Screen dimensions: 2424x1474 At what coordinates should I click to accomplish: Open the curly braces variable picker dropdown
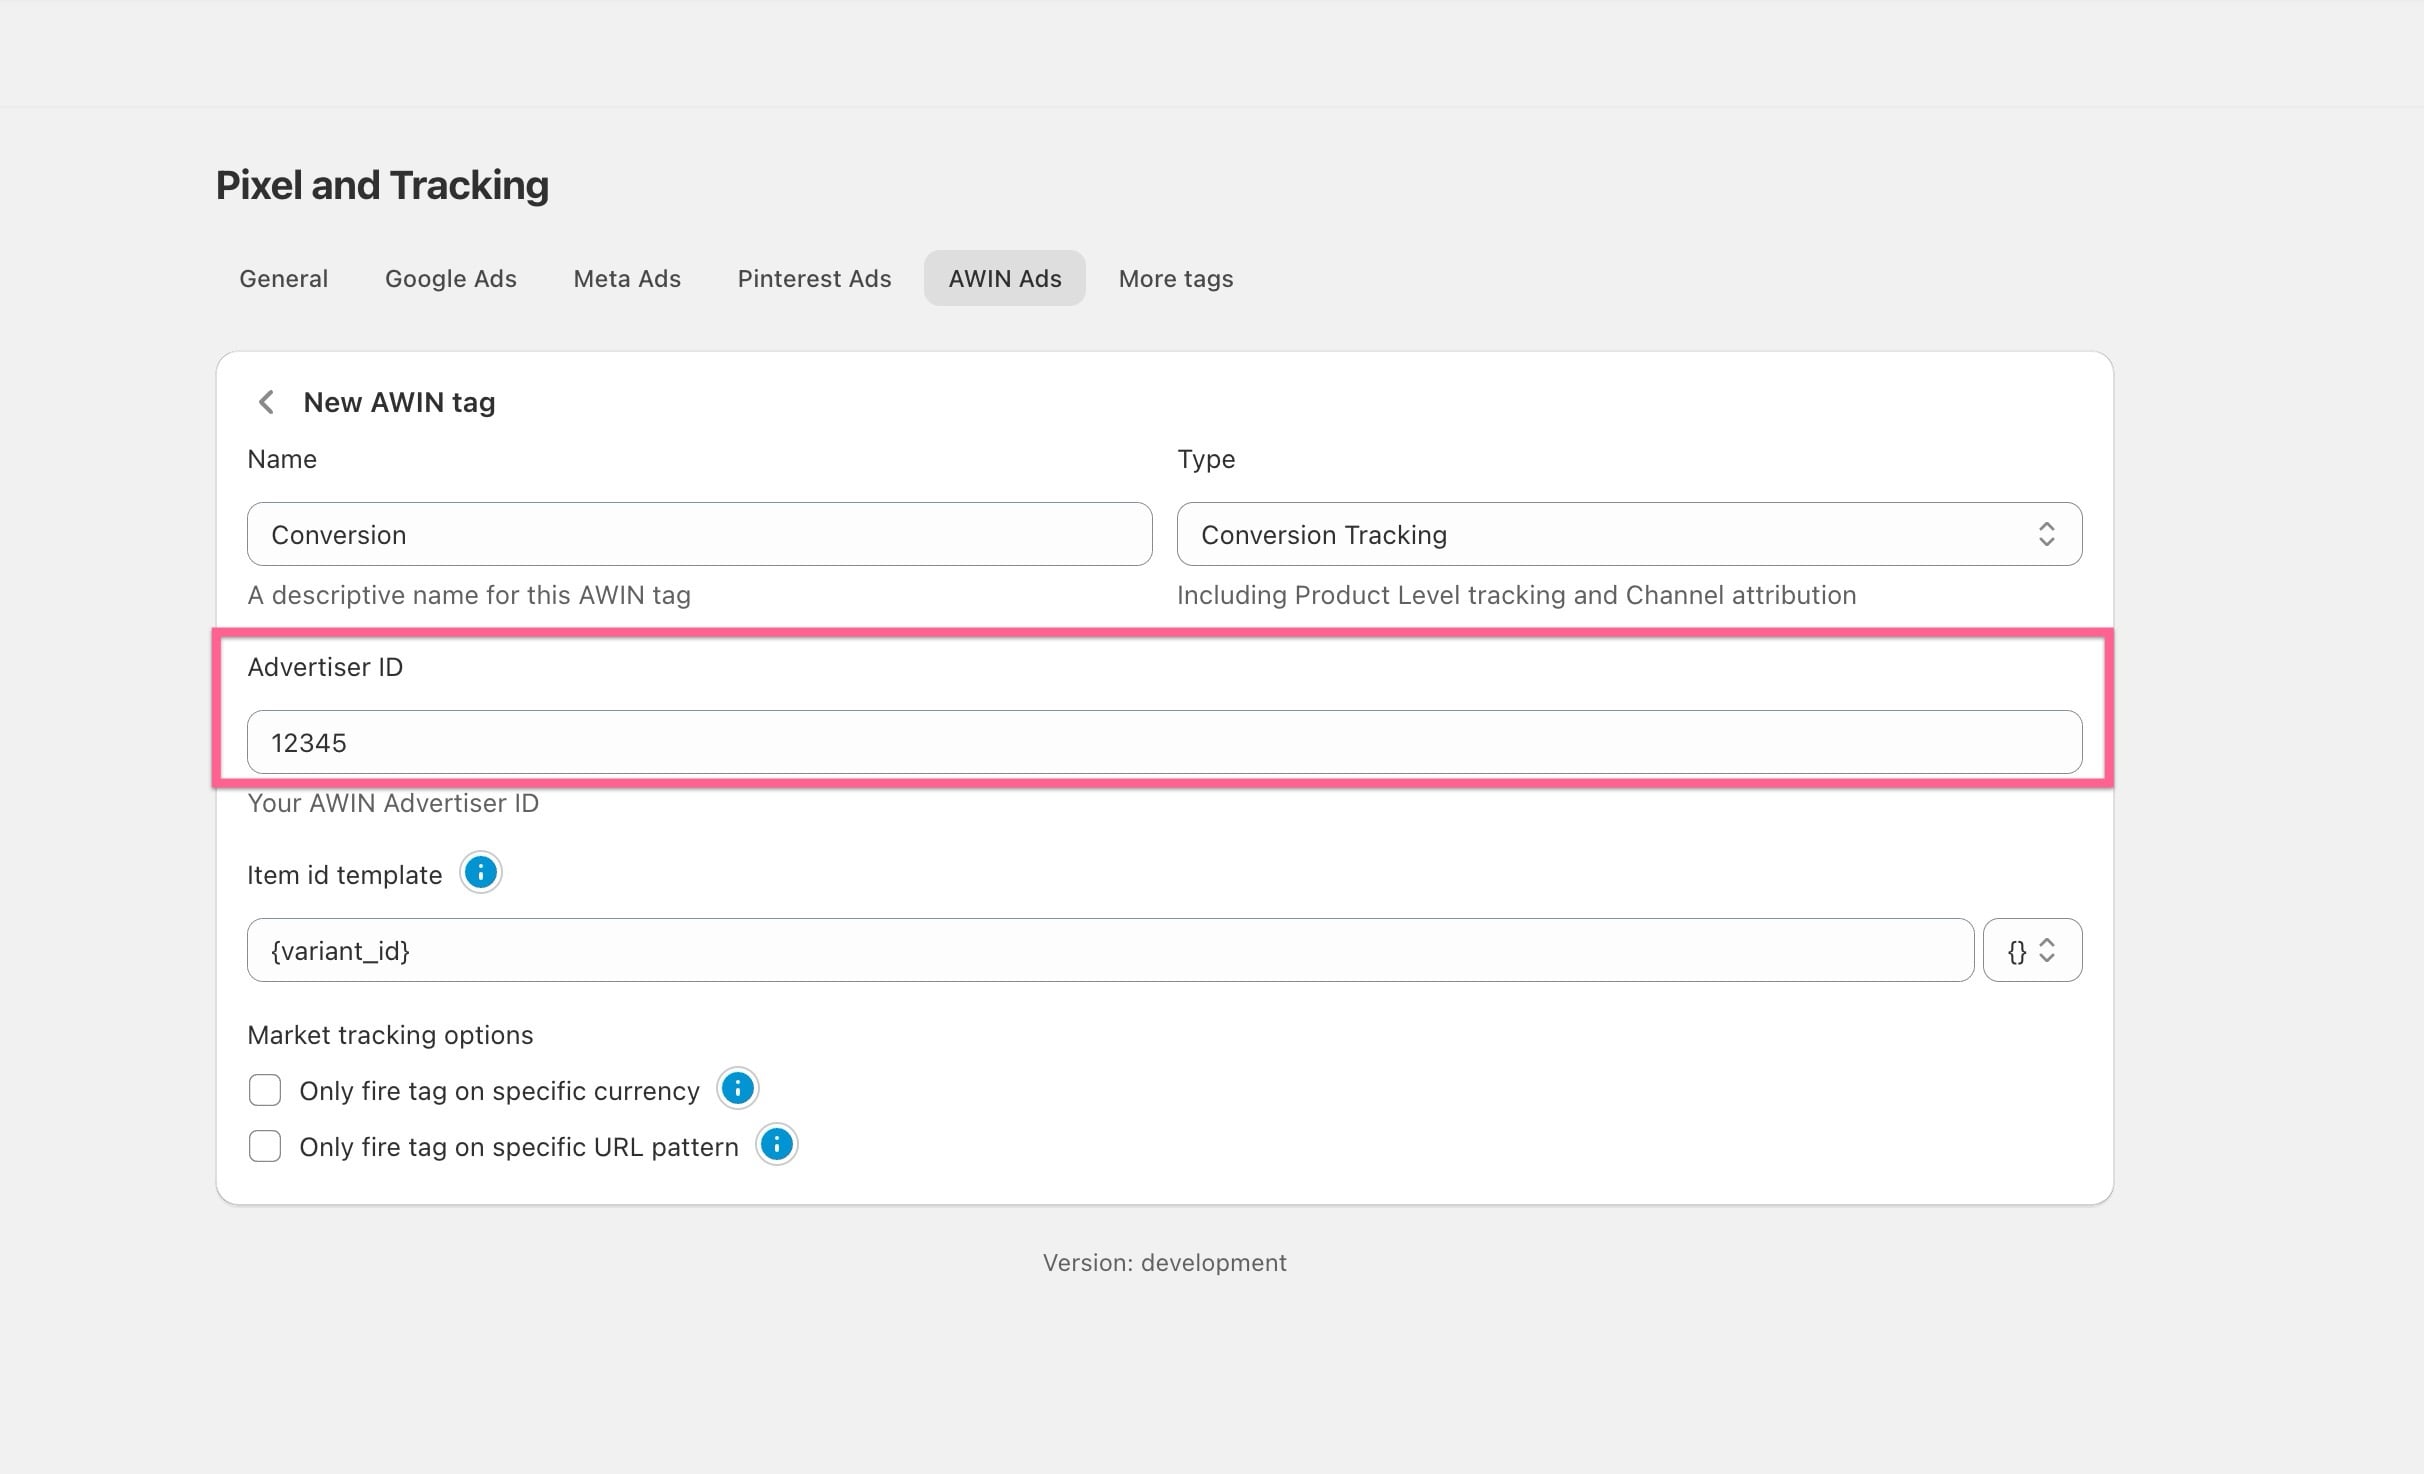[2032, 950]
